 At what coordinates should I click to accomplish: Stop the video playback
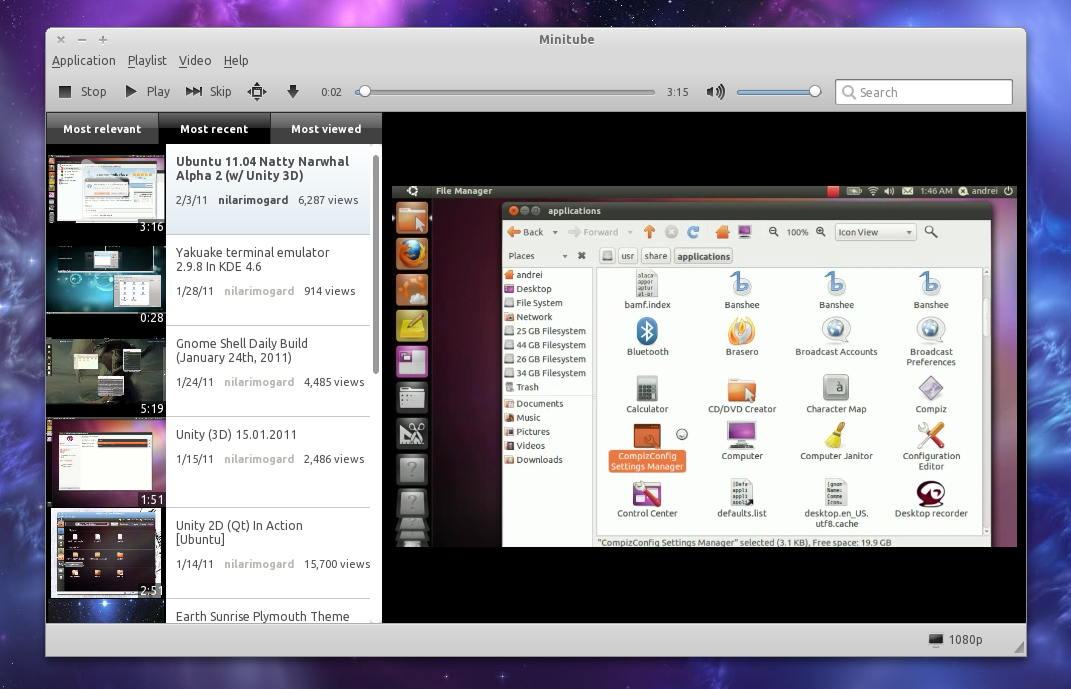(82, 92)
